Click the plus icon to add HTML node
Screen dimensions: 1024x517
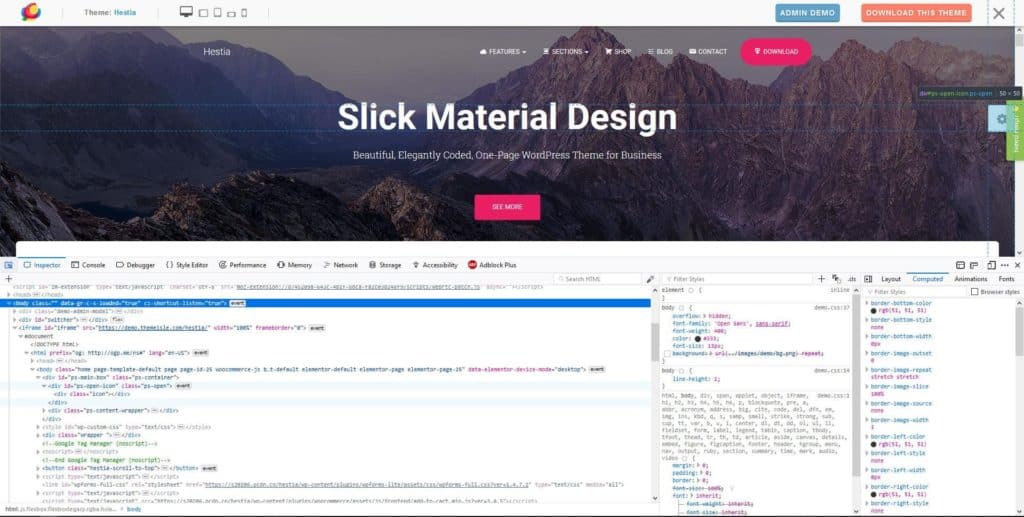[8, 279]
